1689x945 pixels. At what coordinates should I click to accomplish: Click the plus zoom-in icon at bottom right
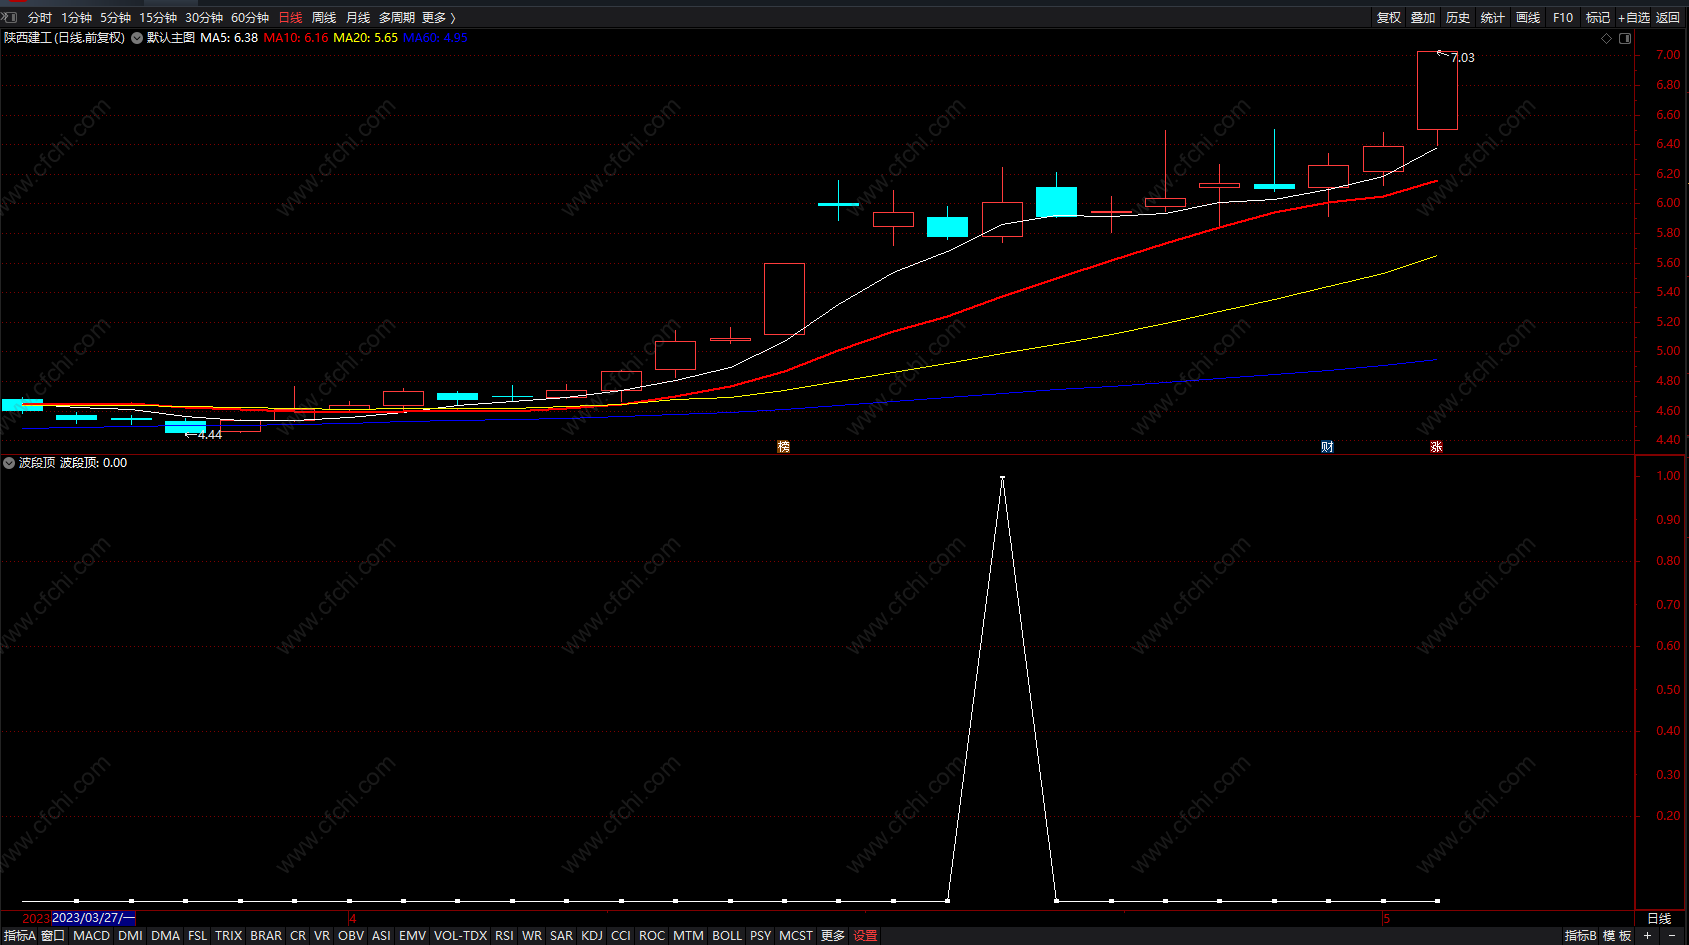tap(1647, 936)
